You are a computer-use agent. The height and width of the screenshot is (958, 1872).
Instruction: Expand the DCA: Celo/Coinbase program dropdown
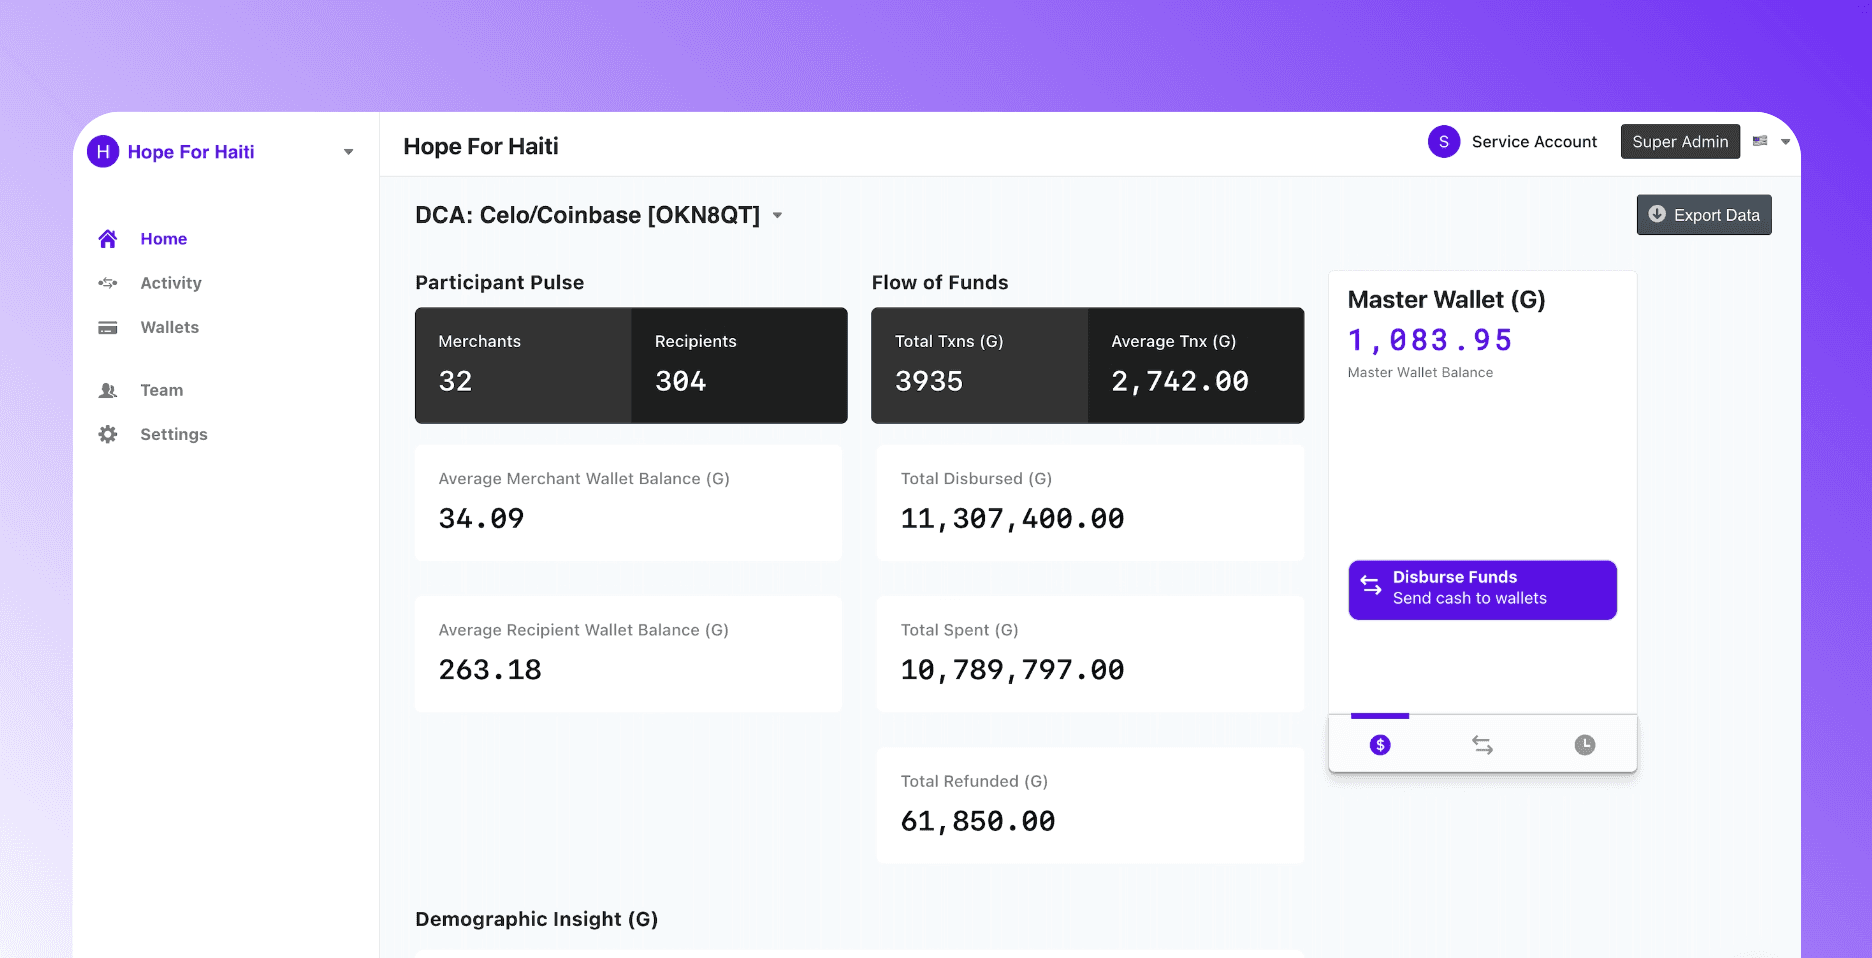778,216
